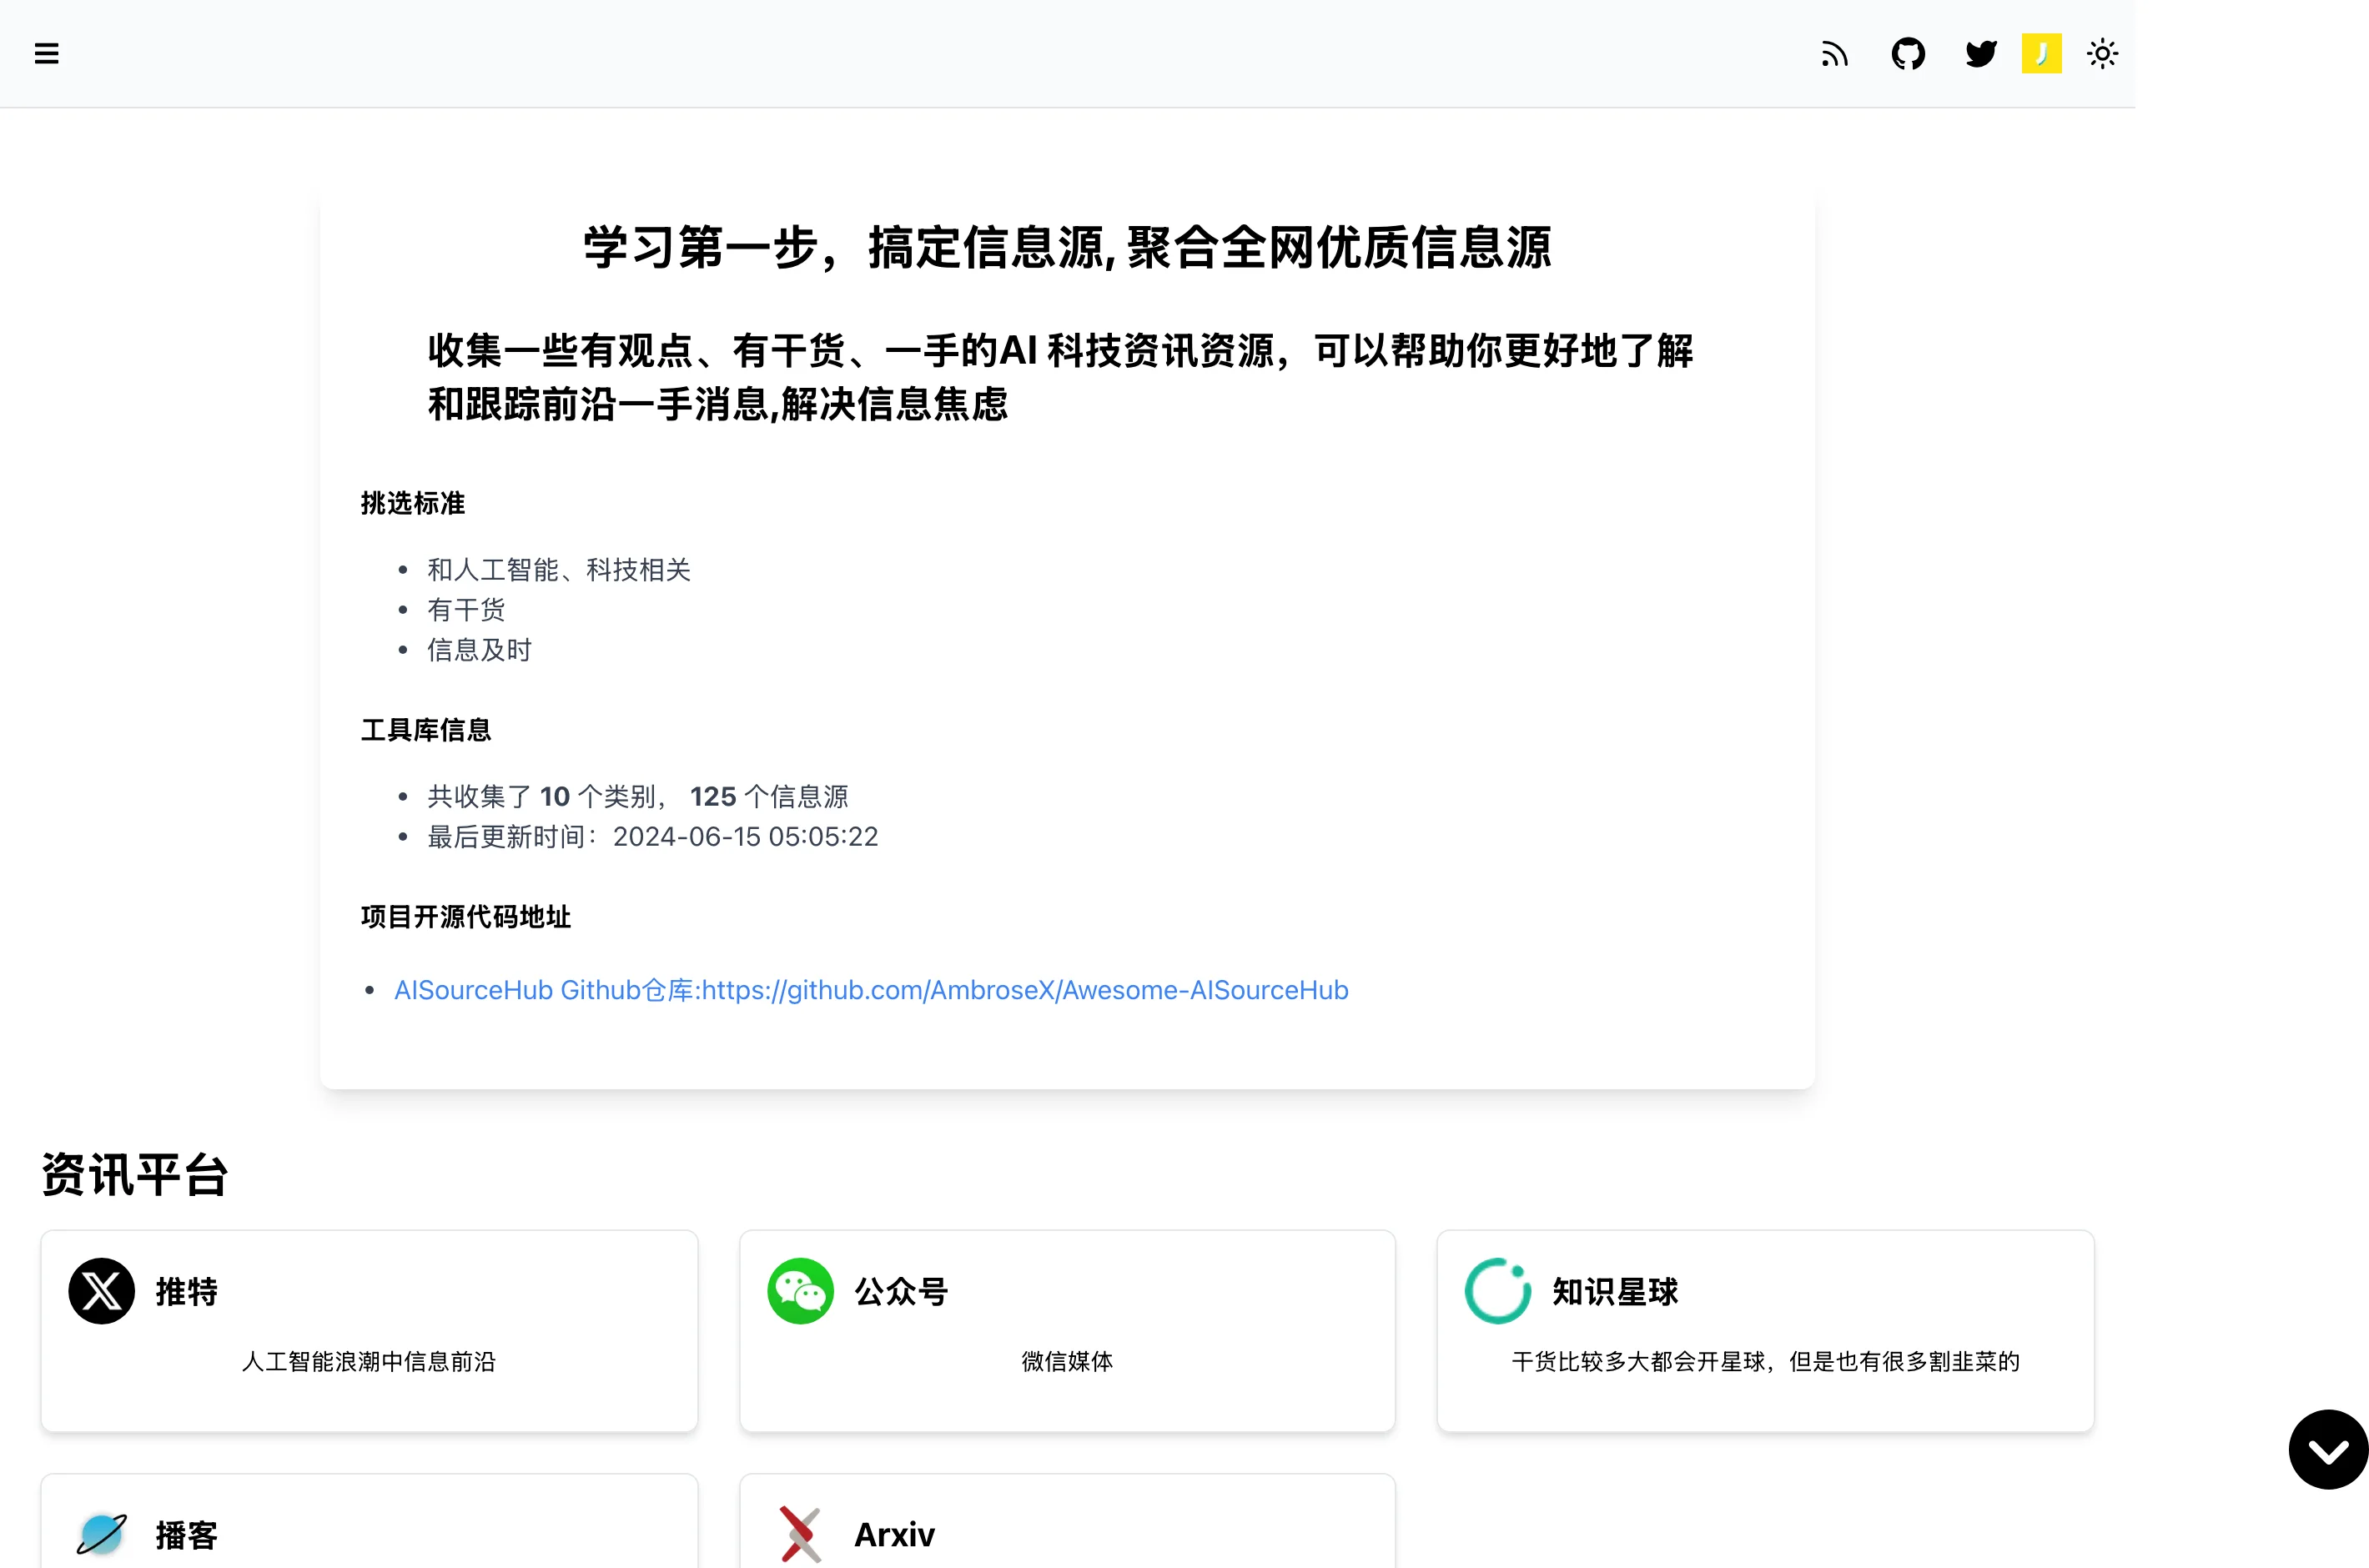Image resolution: width=2369 pixels, height=1568 pixels.
Task: Click the 微信媒体 description
Action: pyautogui.click(x=1067, y=1362)
